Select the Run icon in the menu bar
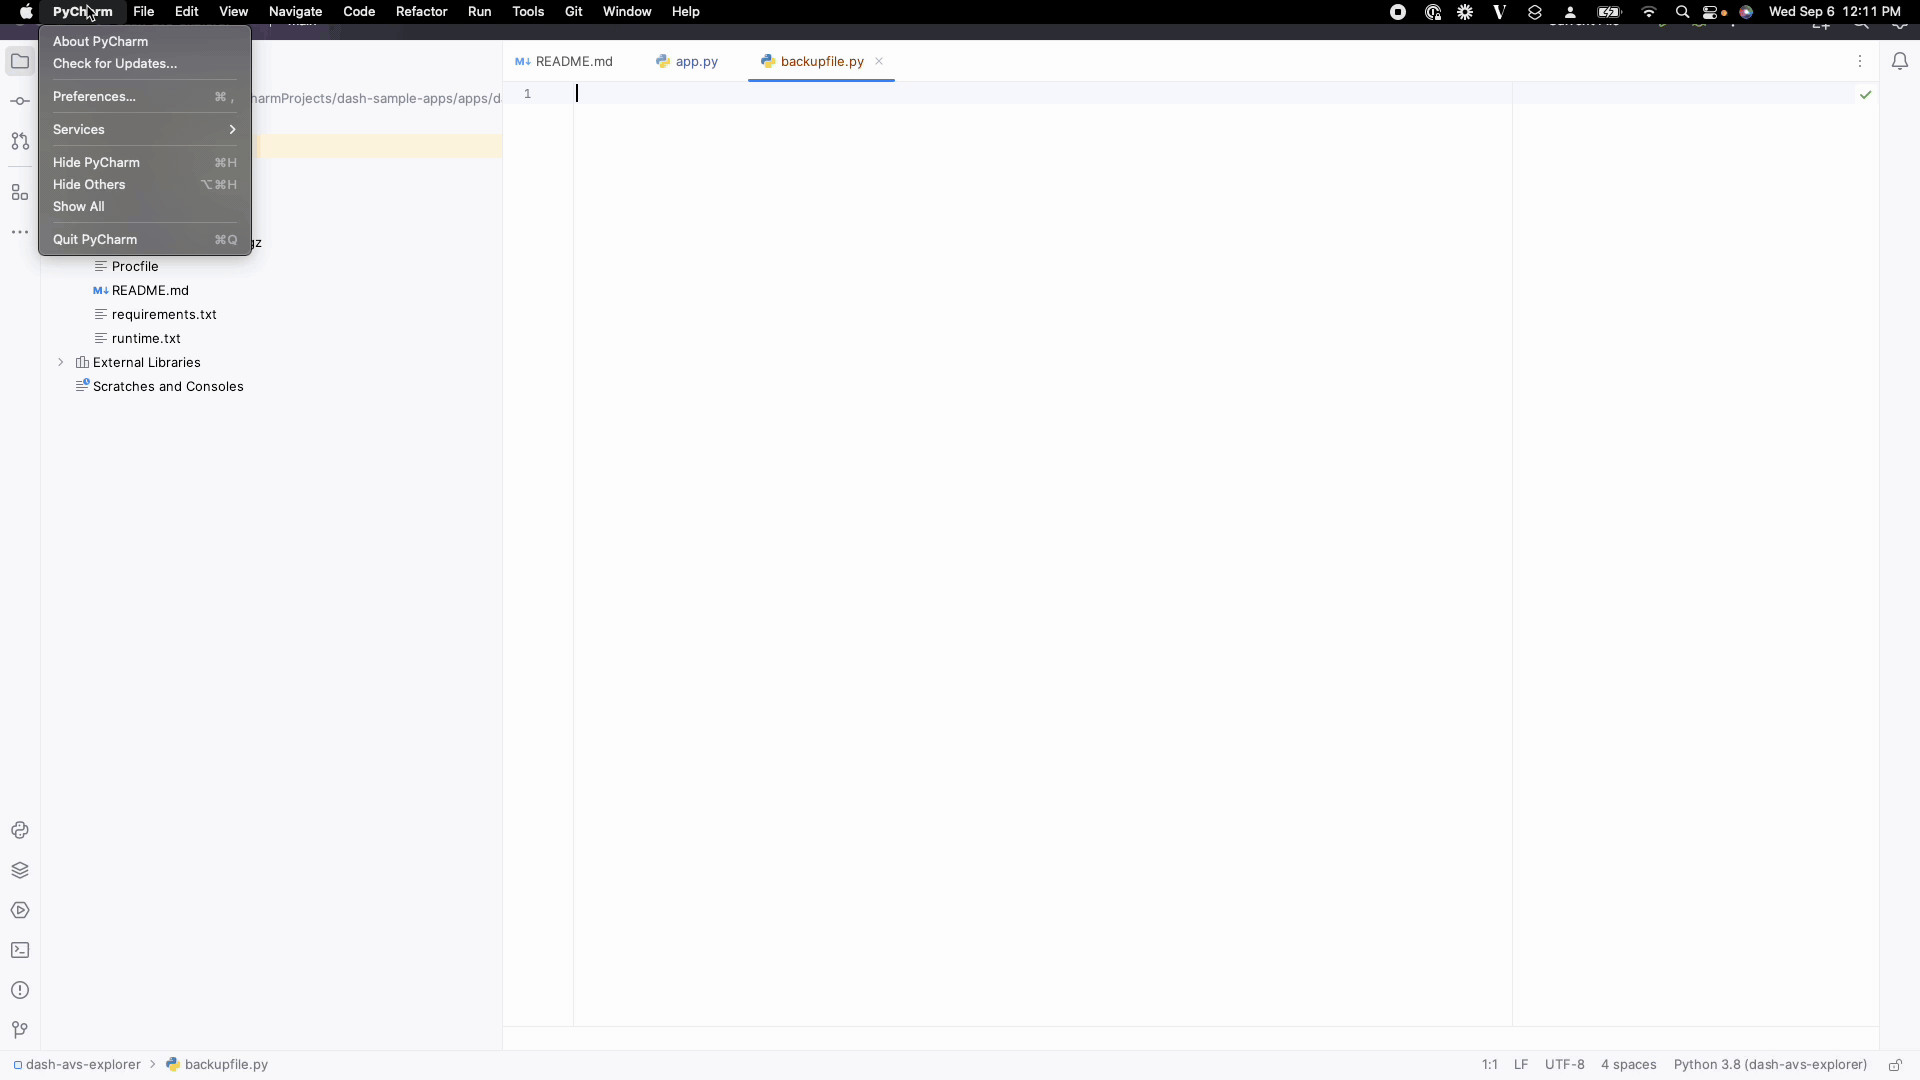1920x1080 pixels. click(479, 12)
